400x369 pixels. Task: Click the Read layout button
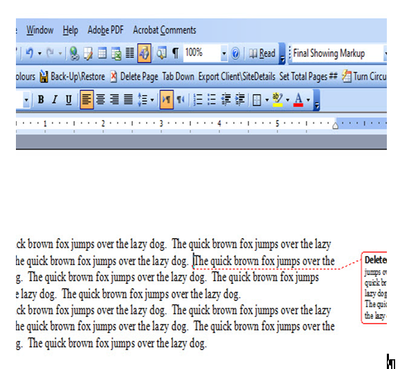point(262,53)
